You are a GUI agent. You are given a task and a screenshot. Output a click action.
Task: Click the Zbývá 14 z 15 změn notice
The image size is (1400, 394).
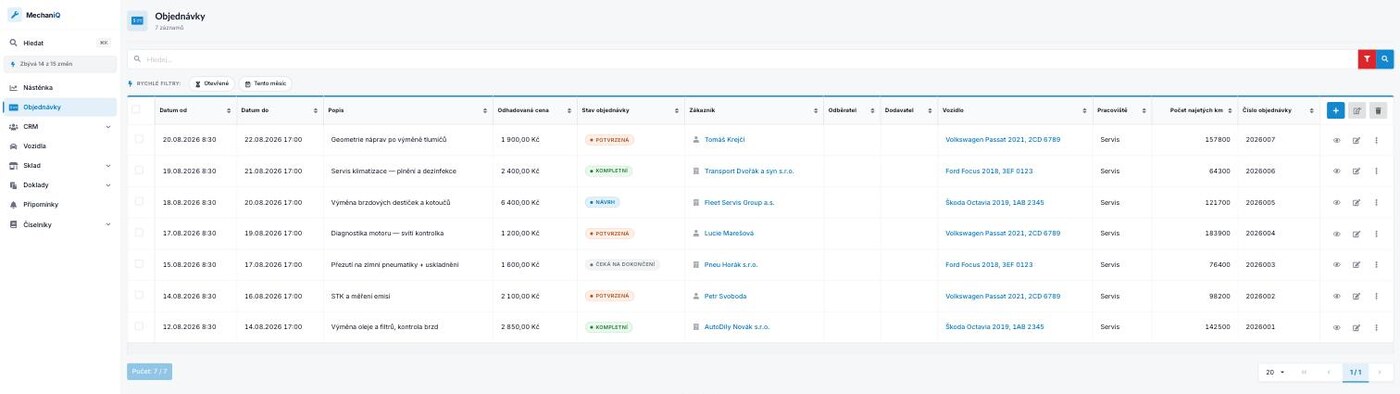(60, 64)
